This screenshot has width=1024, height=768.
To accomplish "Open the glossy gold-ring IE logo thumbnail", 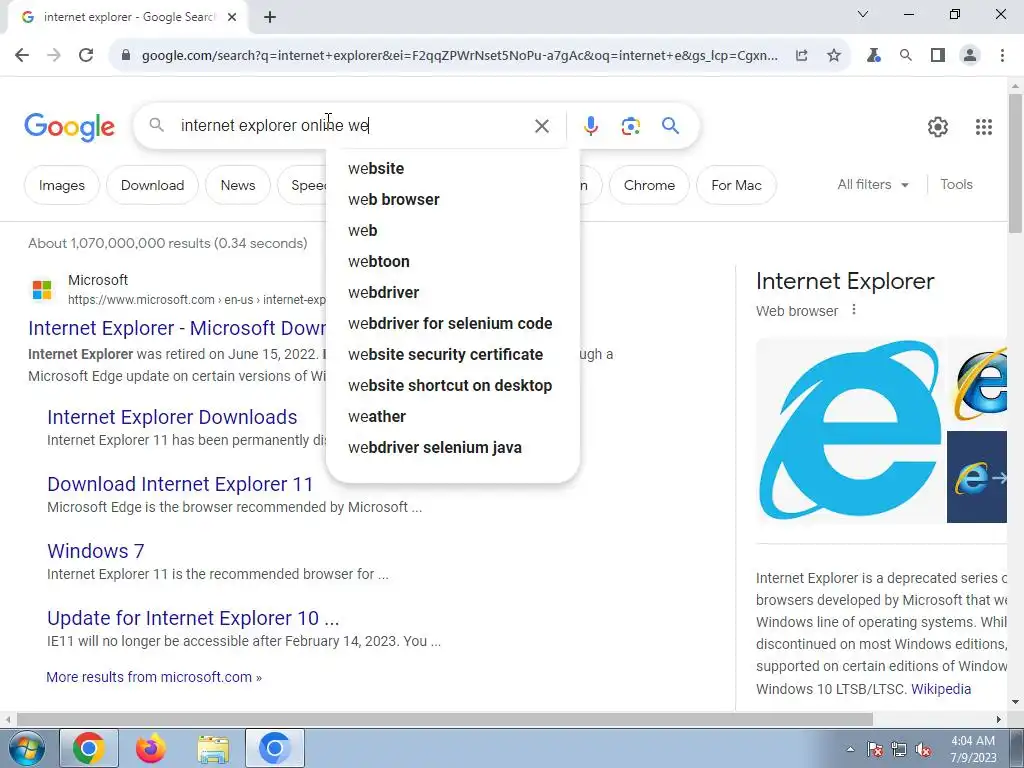I will [x=977, y=383].
